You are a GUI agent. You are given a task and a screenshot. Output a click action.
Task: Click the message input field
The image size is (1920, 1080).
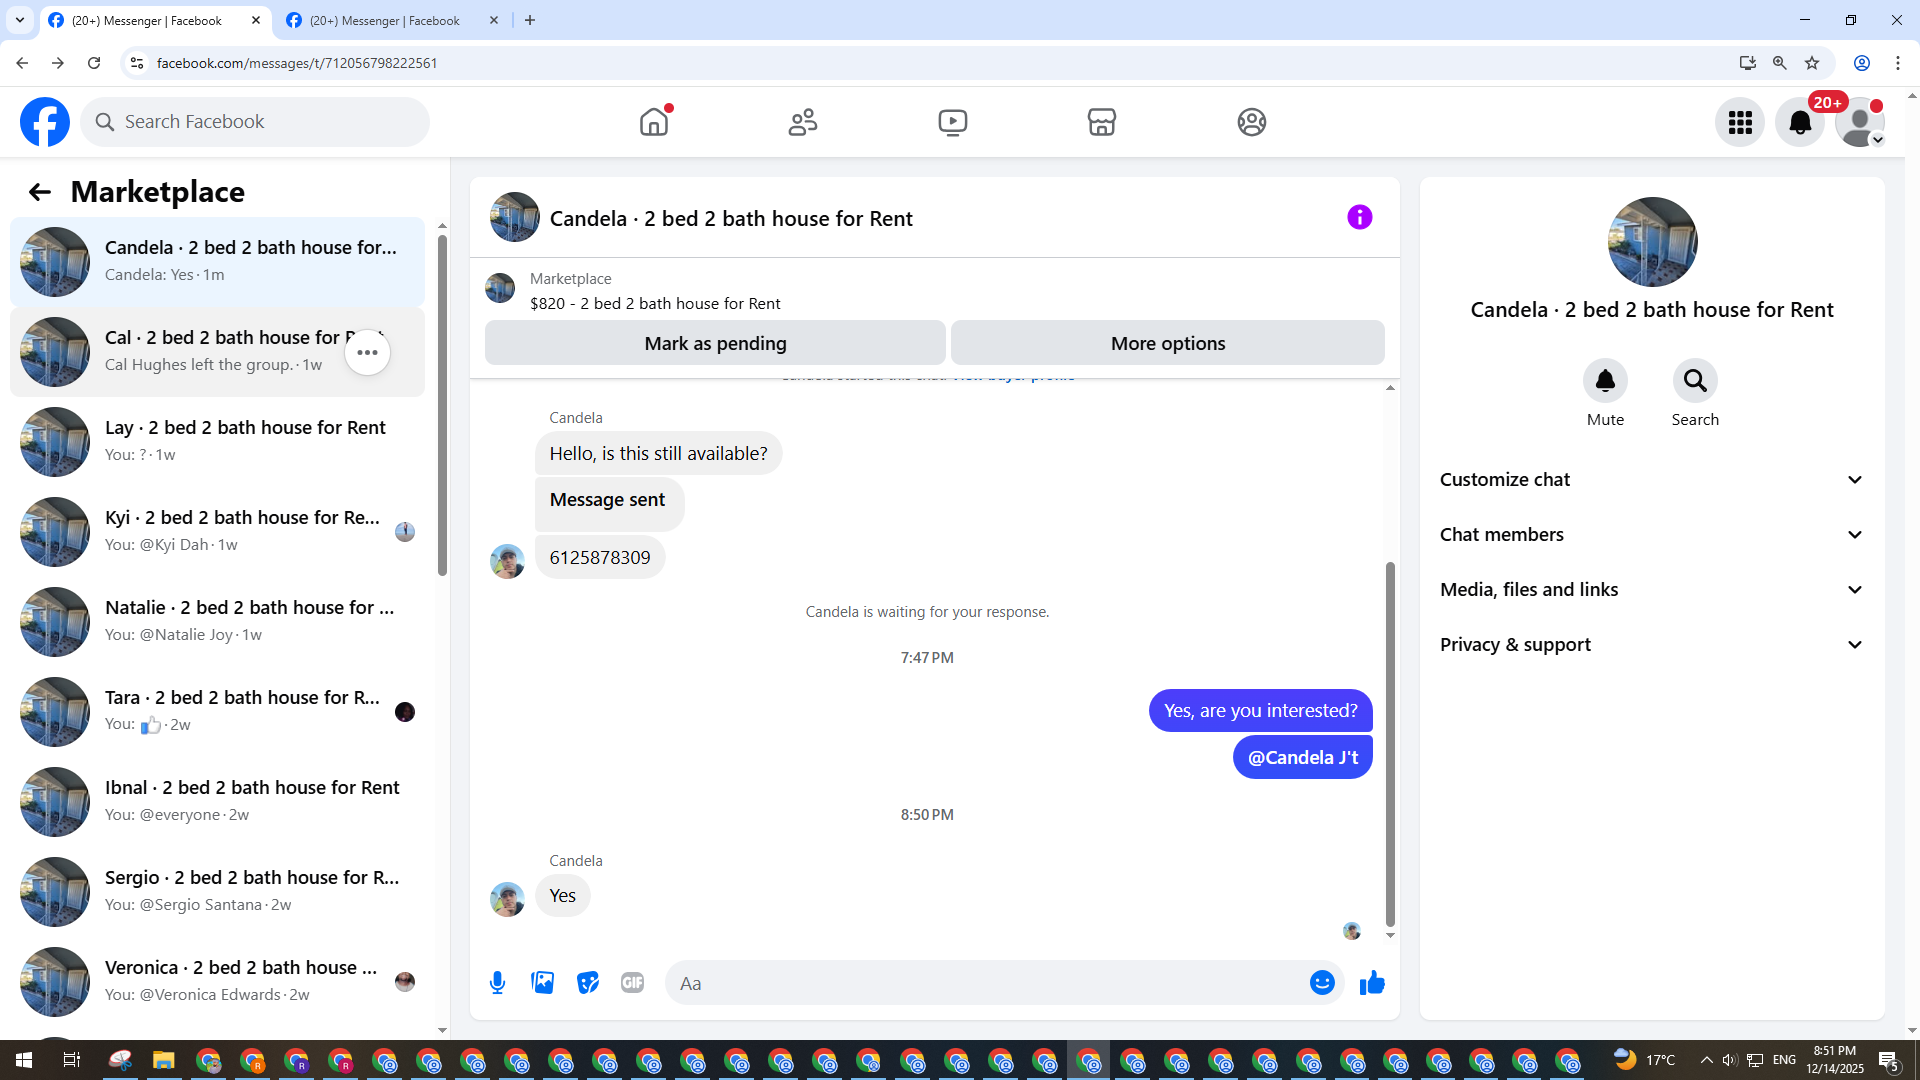tap(985, 983)
